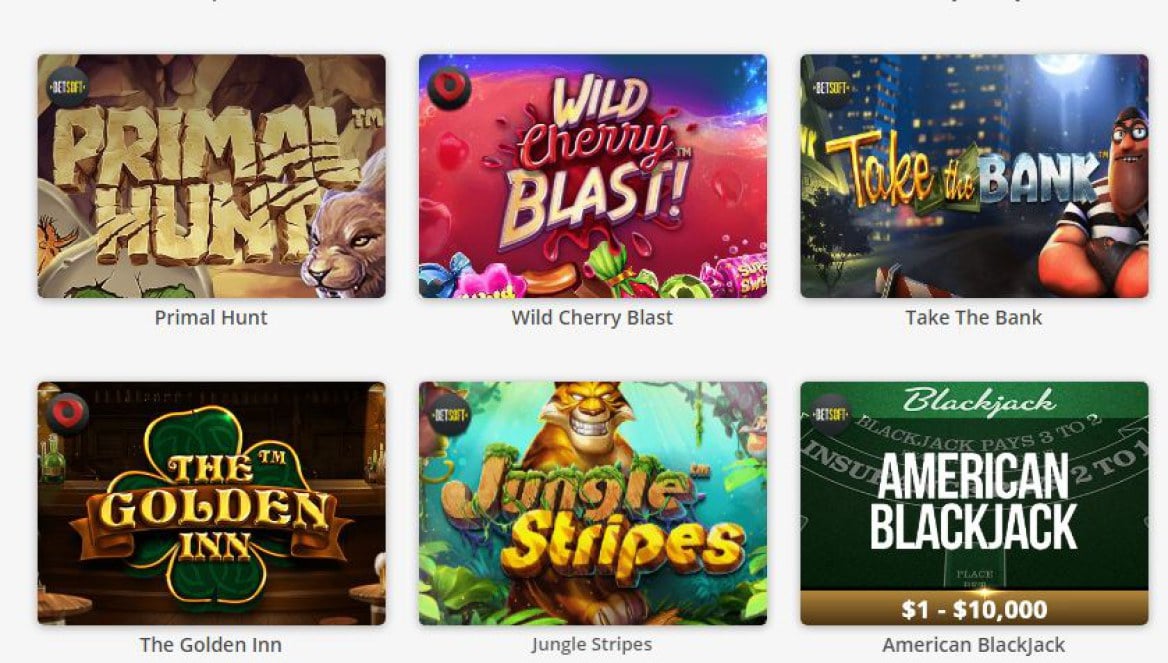This screenshot has height=663, width=1168.
Task: Open the Jungle Stripes tiger thumbnail
Action: 593,504
